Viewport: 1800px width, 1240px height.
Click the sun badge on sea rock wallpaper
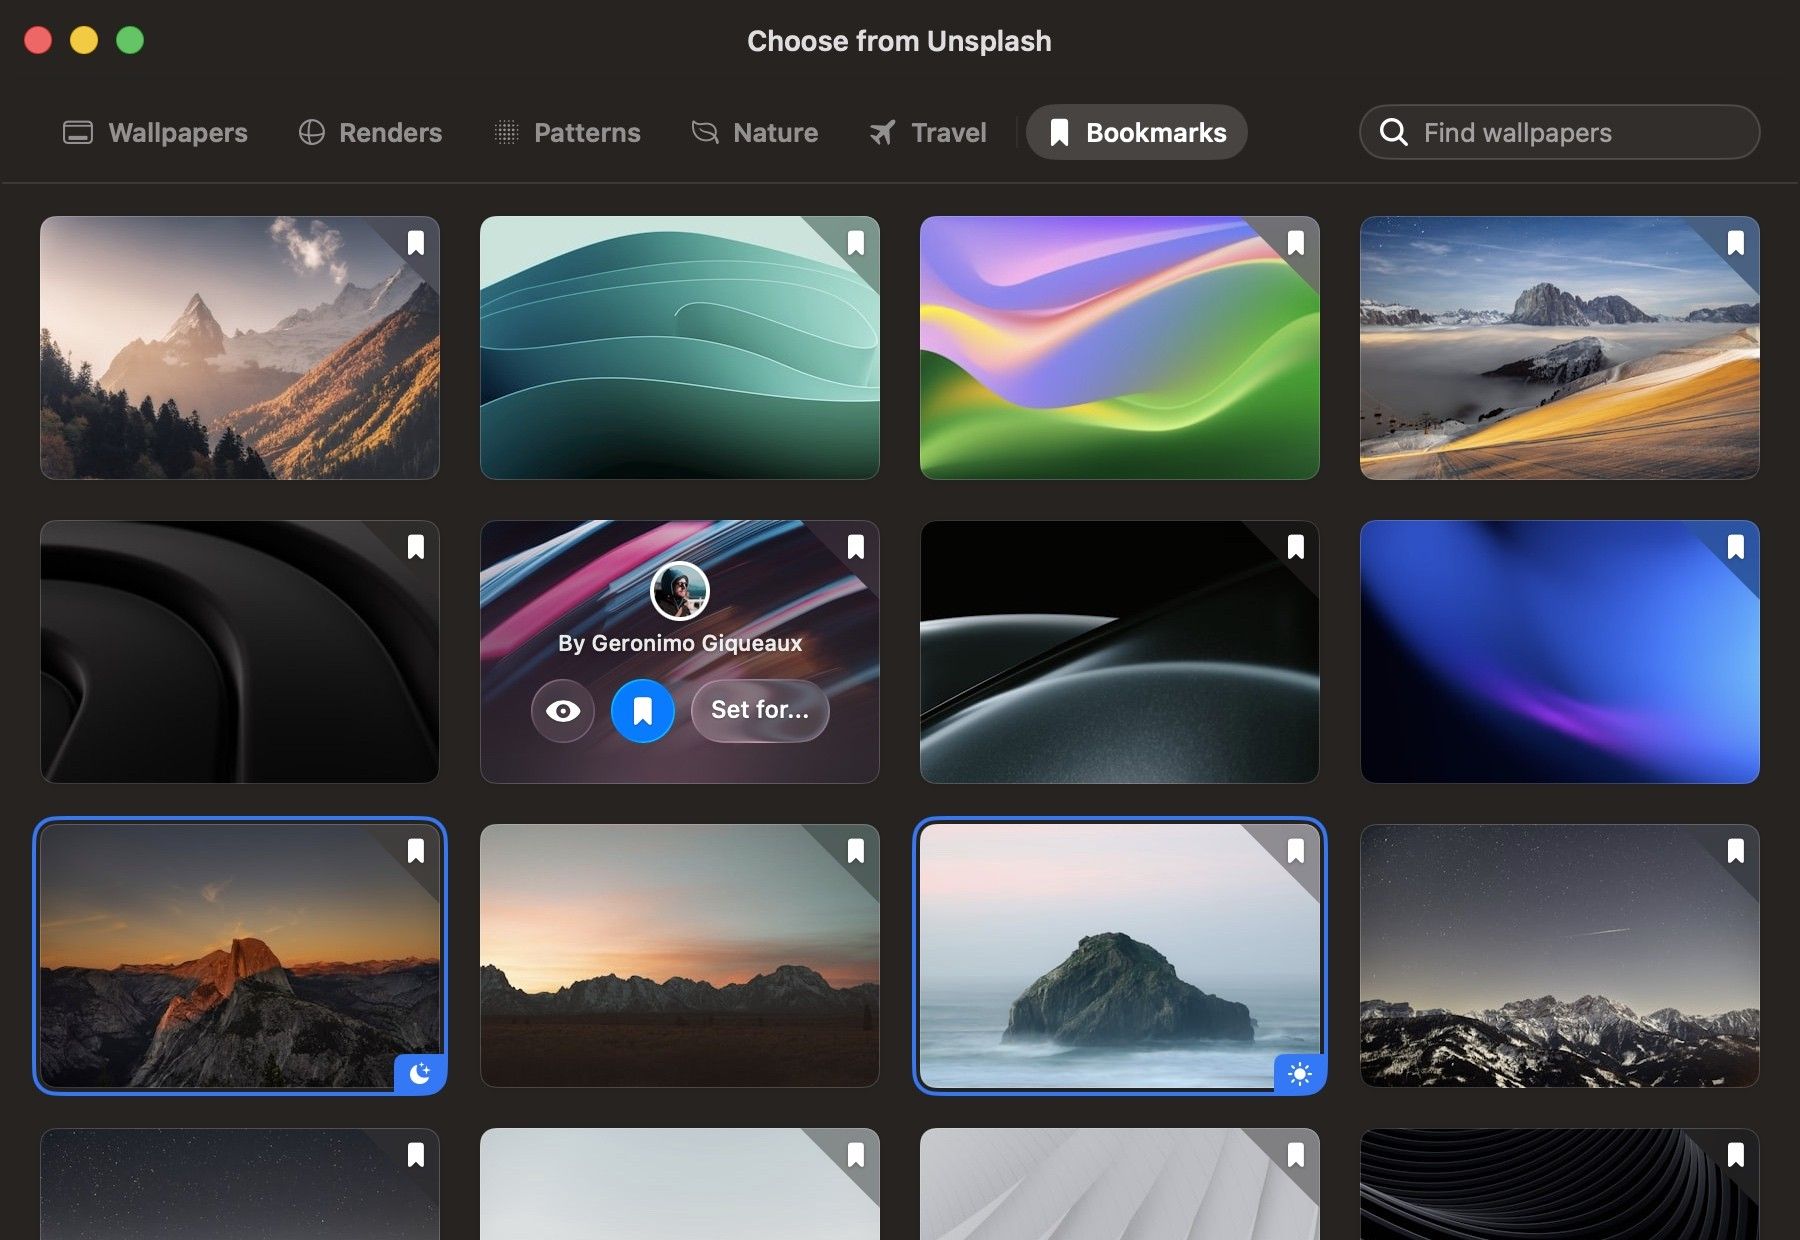tap(1300, 1074)
